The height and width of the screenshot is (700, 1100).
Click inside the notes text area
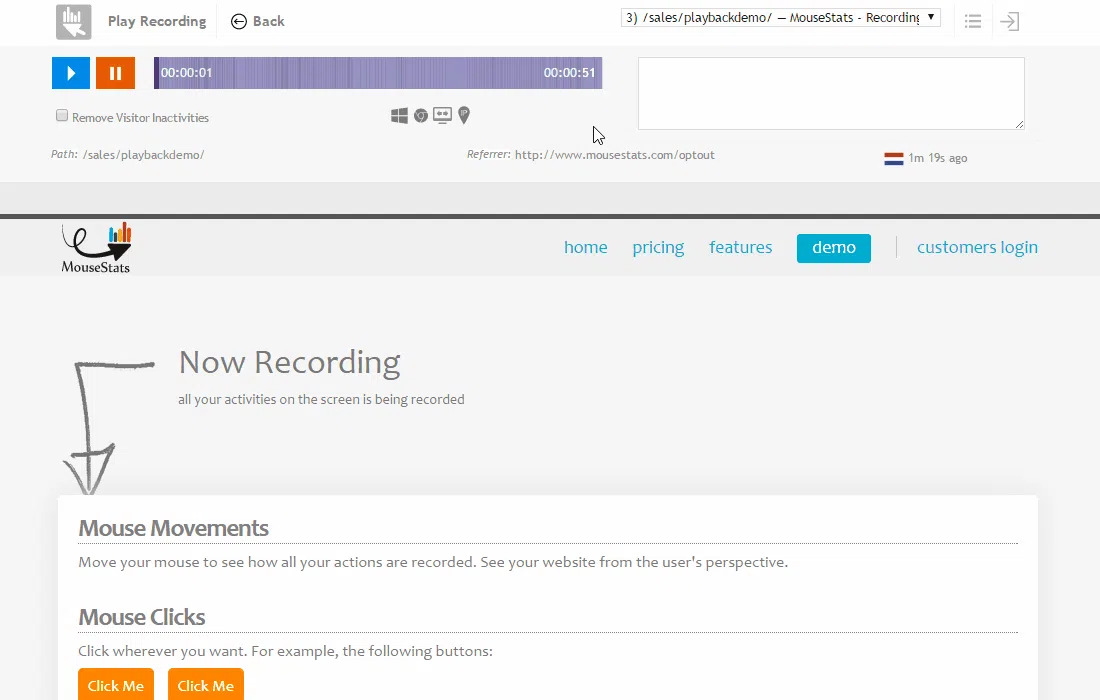[x=831, y=93]
